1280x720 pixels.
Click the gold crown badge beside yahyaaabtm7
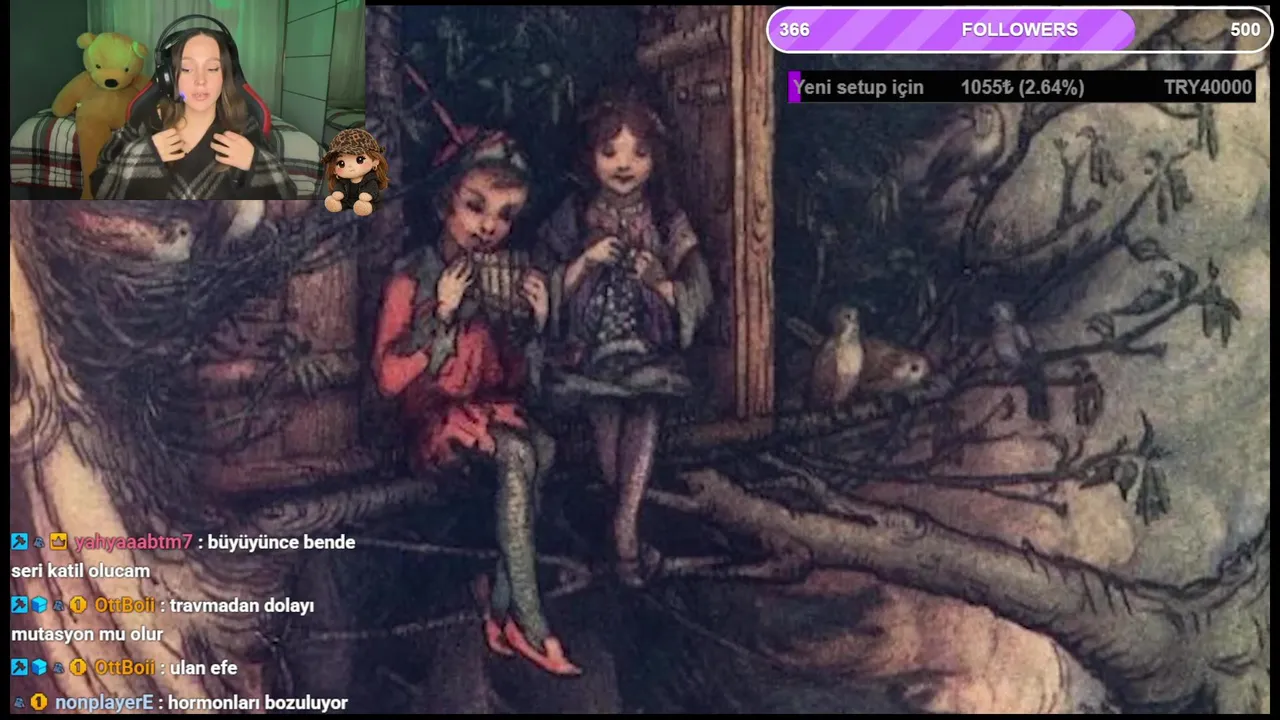tap(58, 542)
